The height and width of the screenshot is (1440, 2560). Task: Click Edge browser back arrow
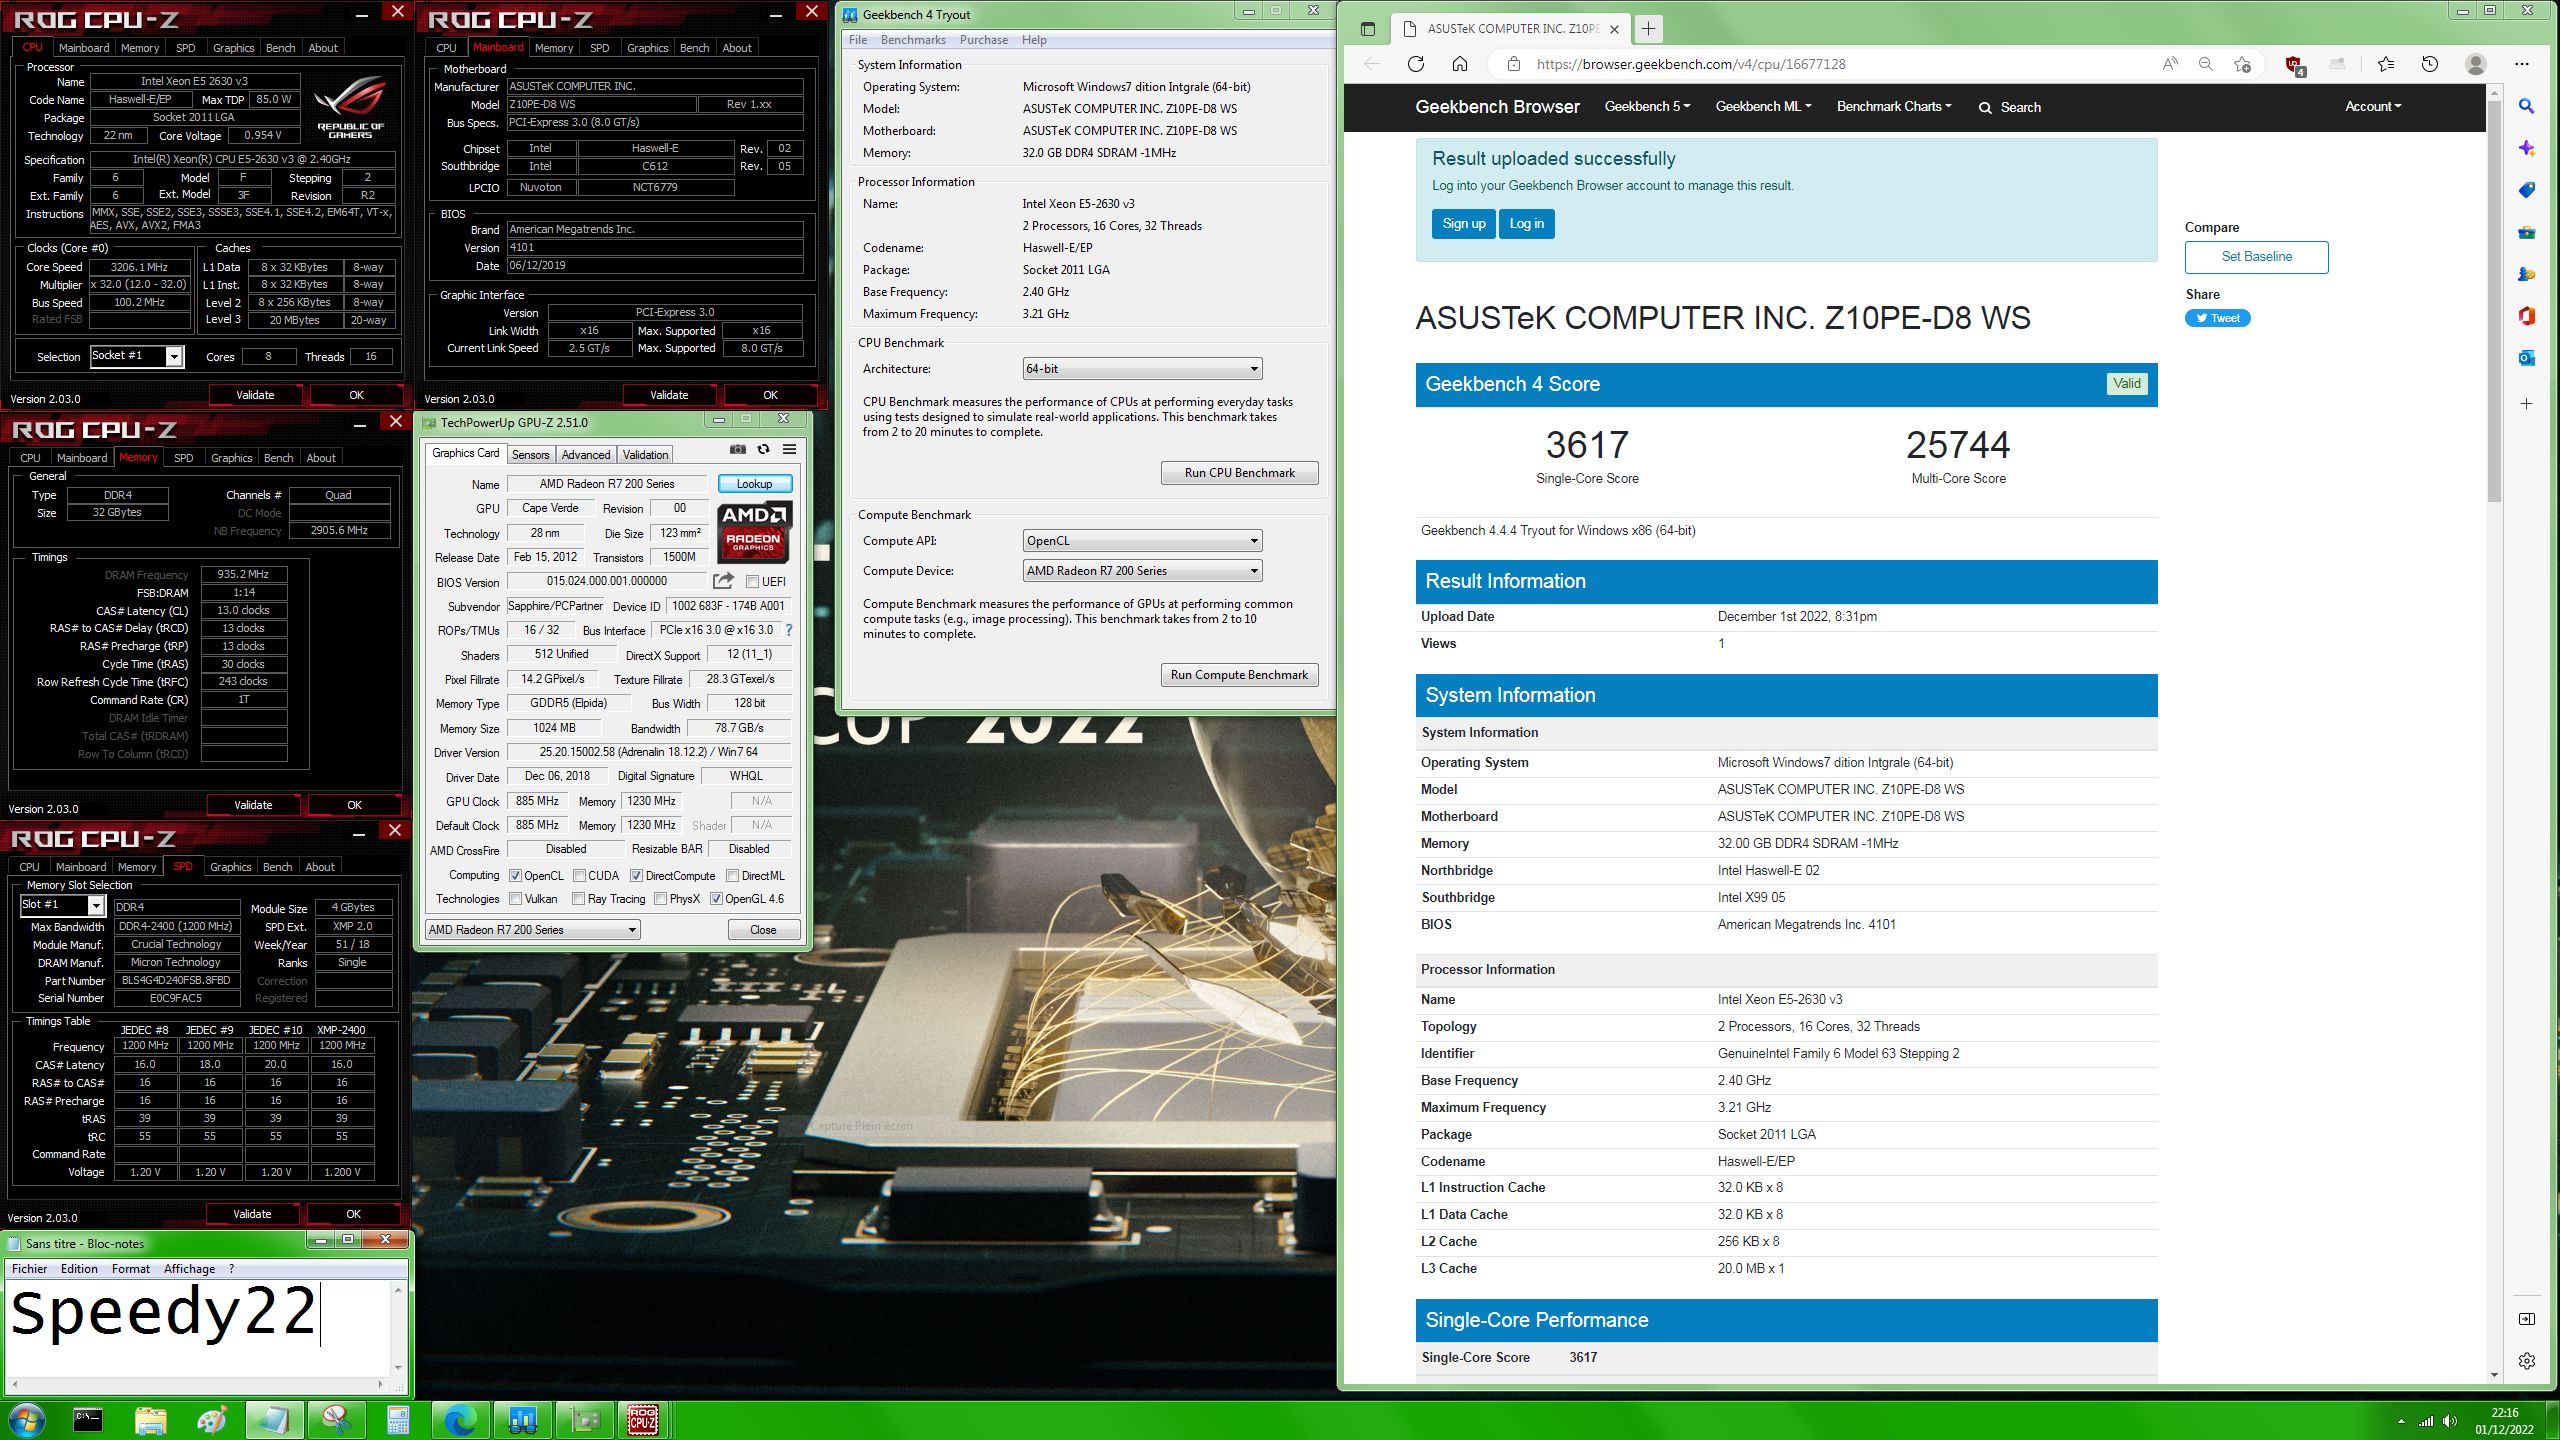pyautogui.click(x=1372, y=64)
